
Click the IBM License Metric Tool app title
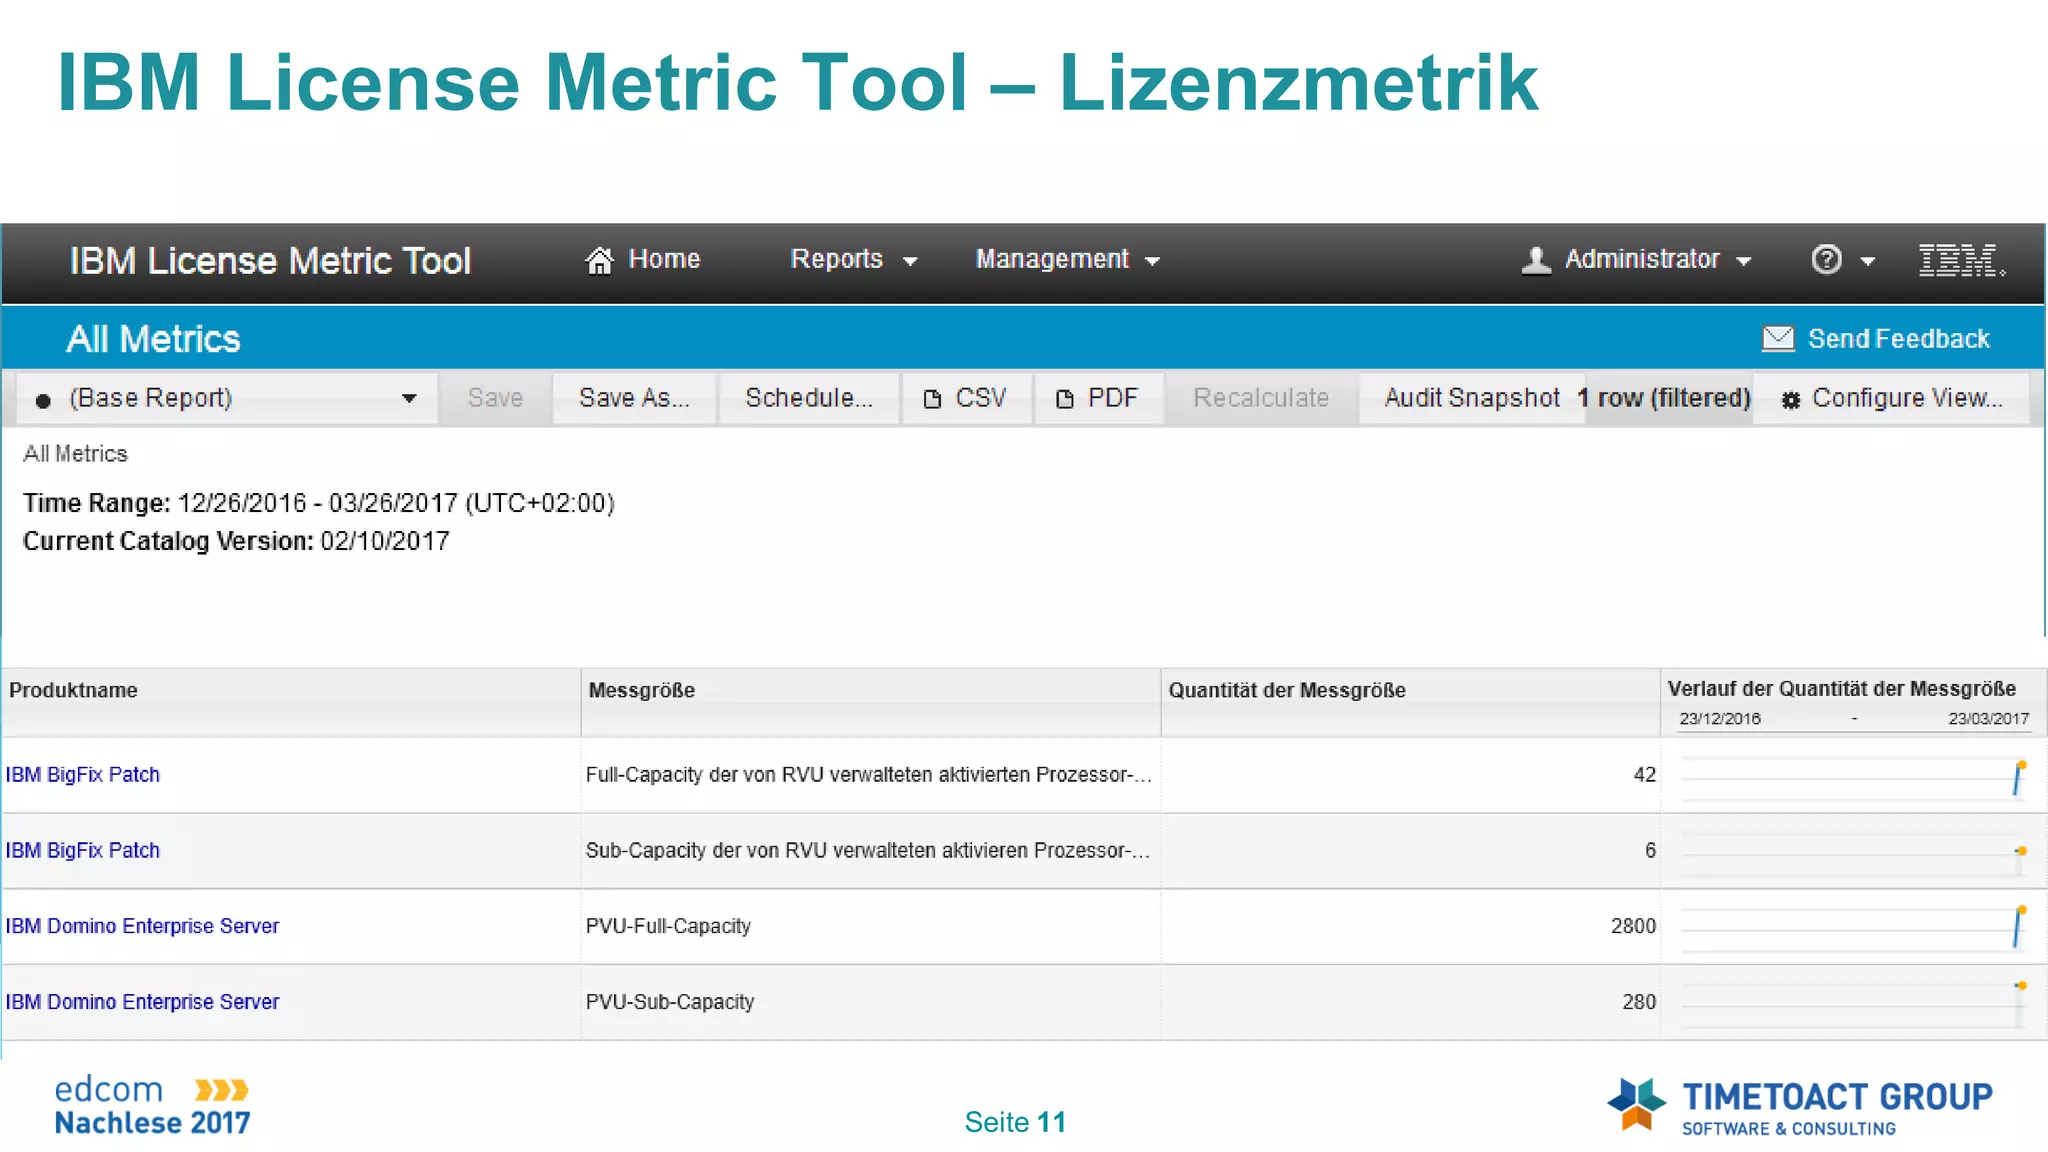coord(270,261)
